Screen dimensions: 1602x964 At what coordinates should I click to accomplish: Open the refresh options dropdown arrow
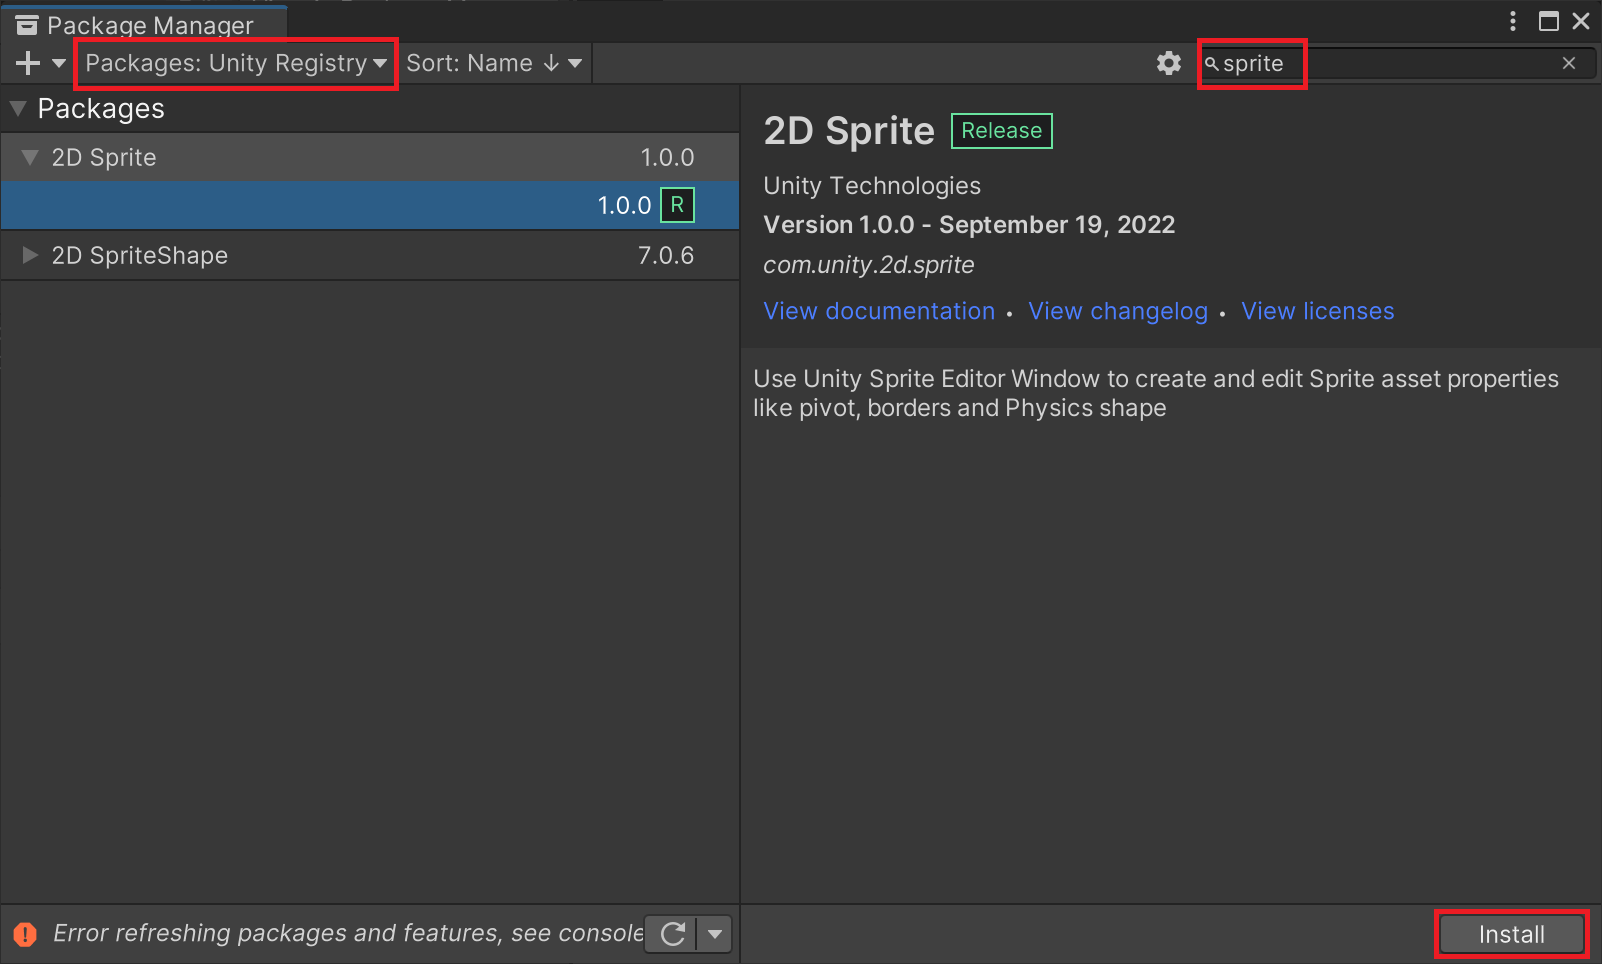click(715, 934)
